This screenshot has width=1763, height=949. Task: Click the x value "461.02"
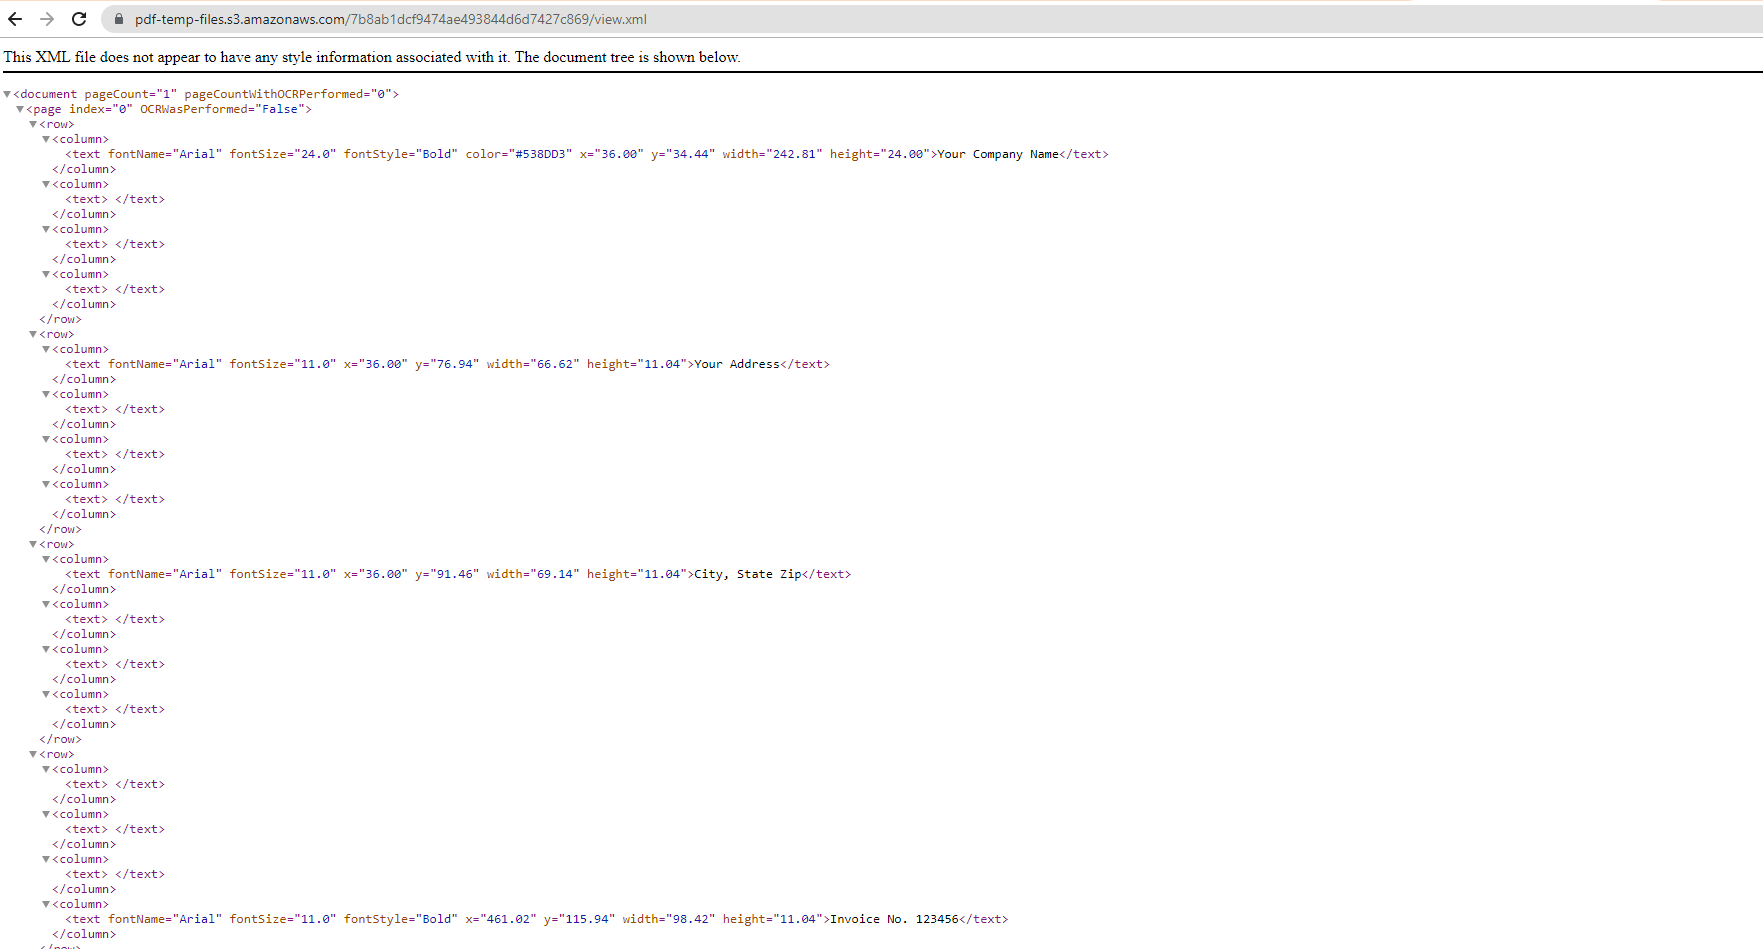point(508,919)
